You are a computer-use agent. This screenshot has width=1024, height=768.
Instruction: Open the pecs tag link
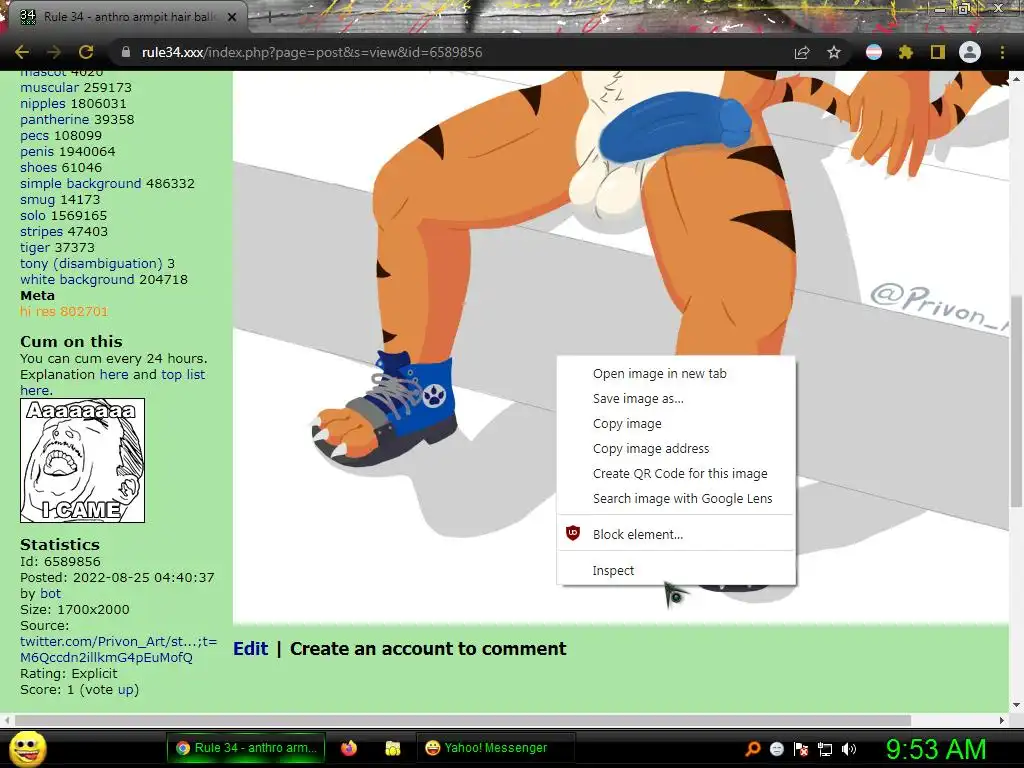tap(34, 135)
